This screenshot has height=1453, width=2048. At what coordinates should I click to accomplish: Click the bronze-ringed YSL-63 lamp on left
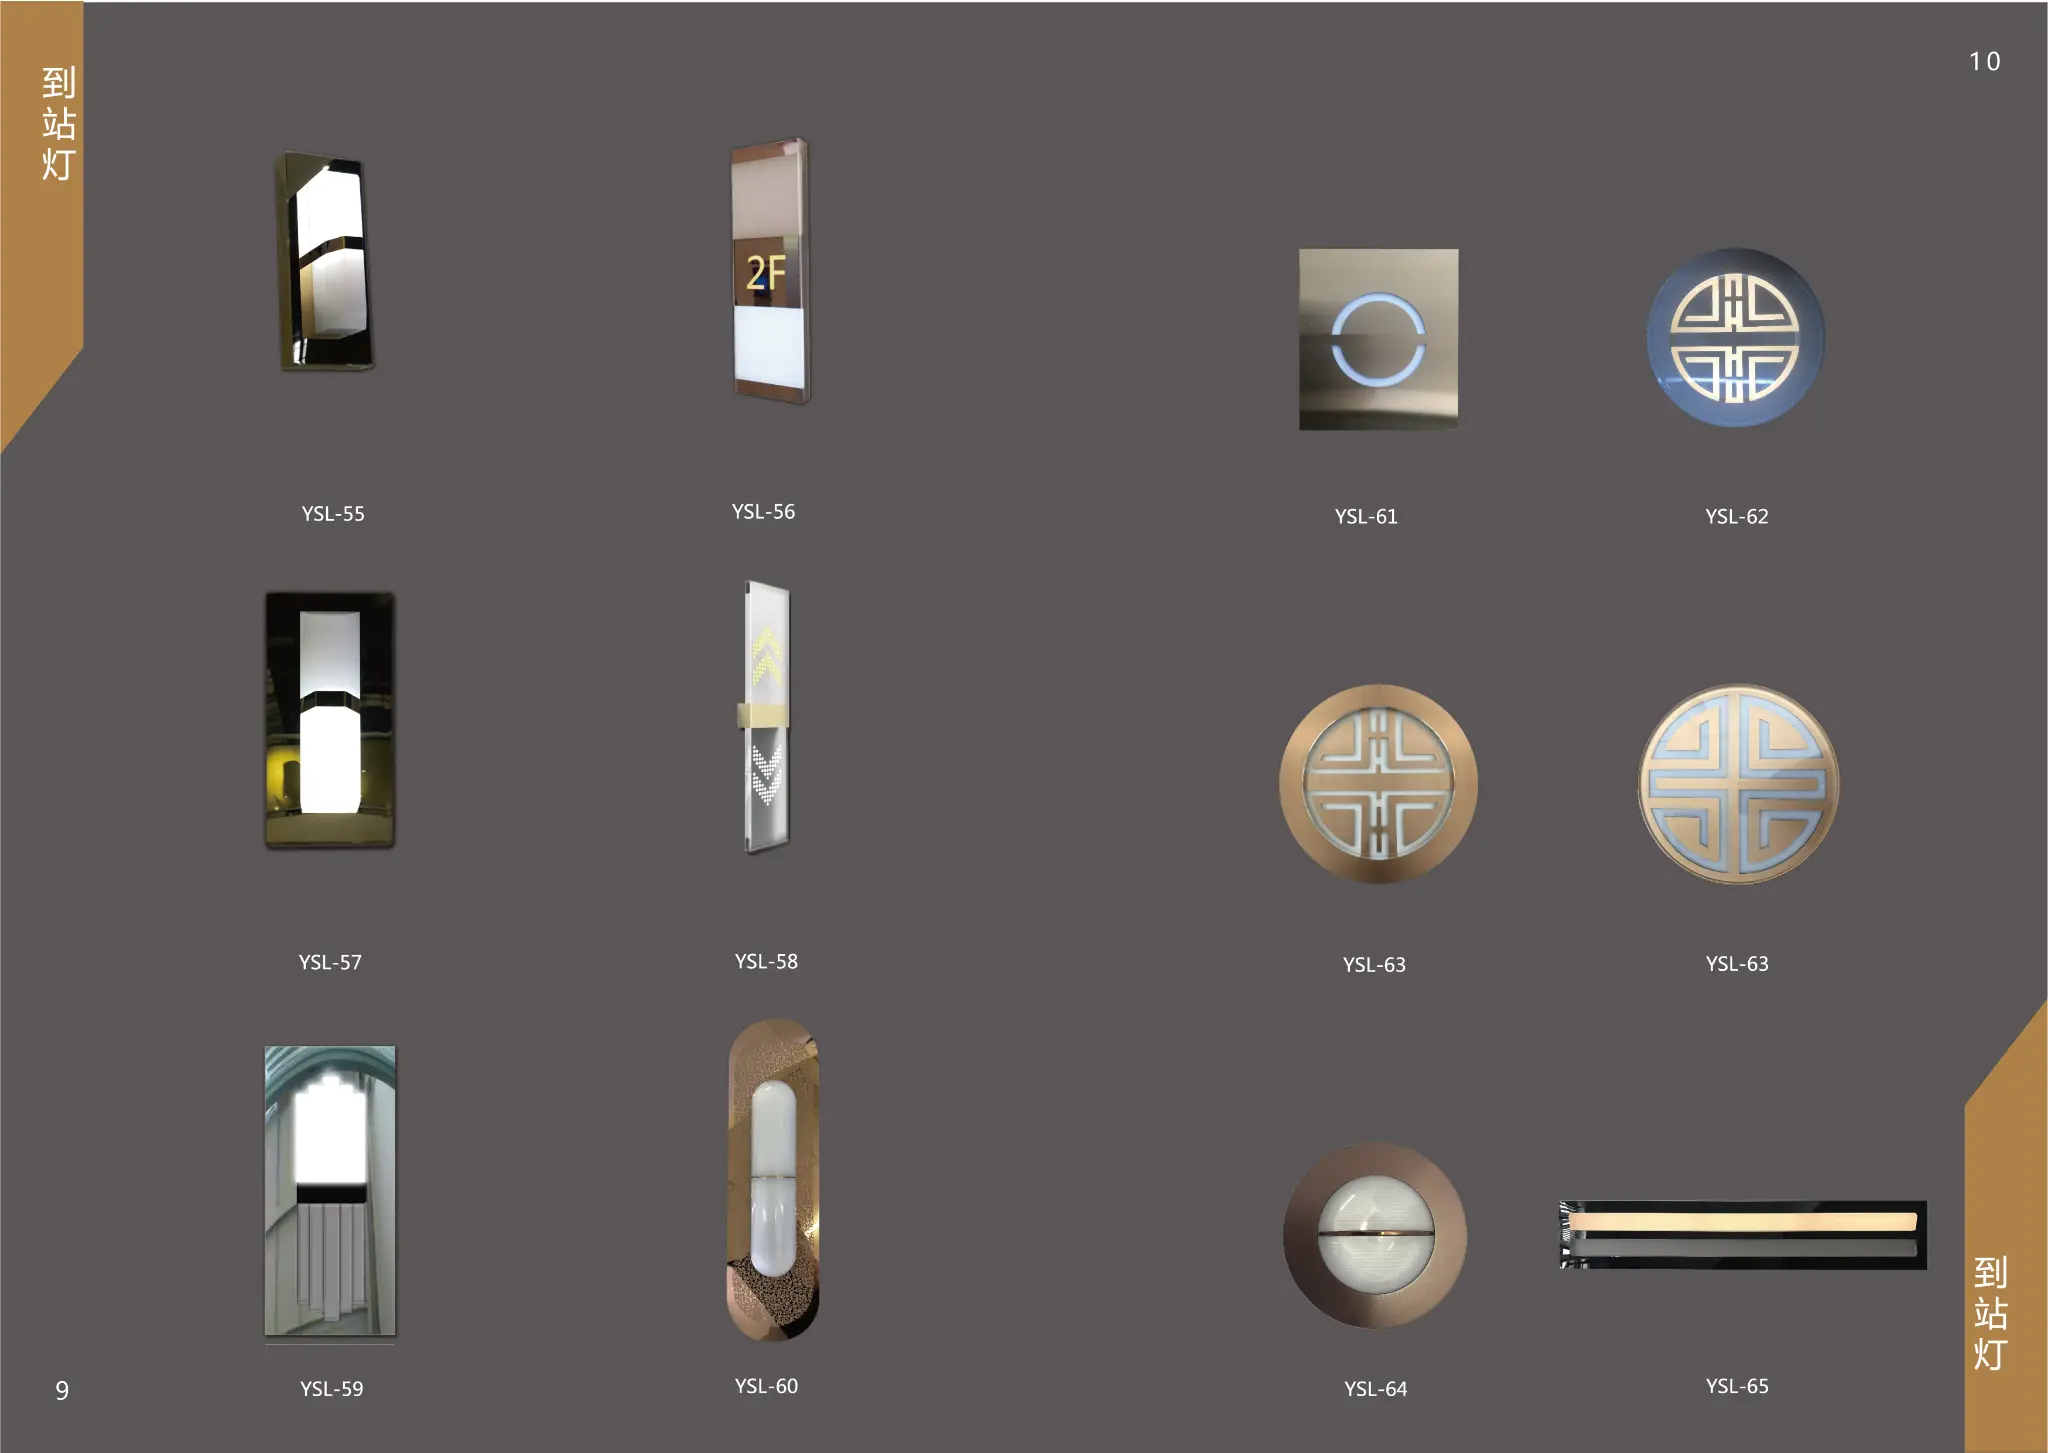coord(1378,784)
